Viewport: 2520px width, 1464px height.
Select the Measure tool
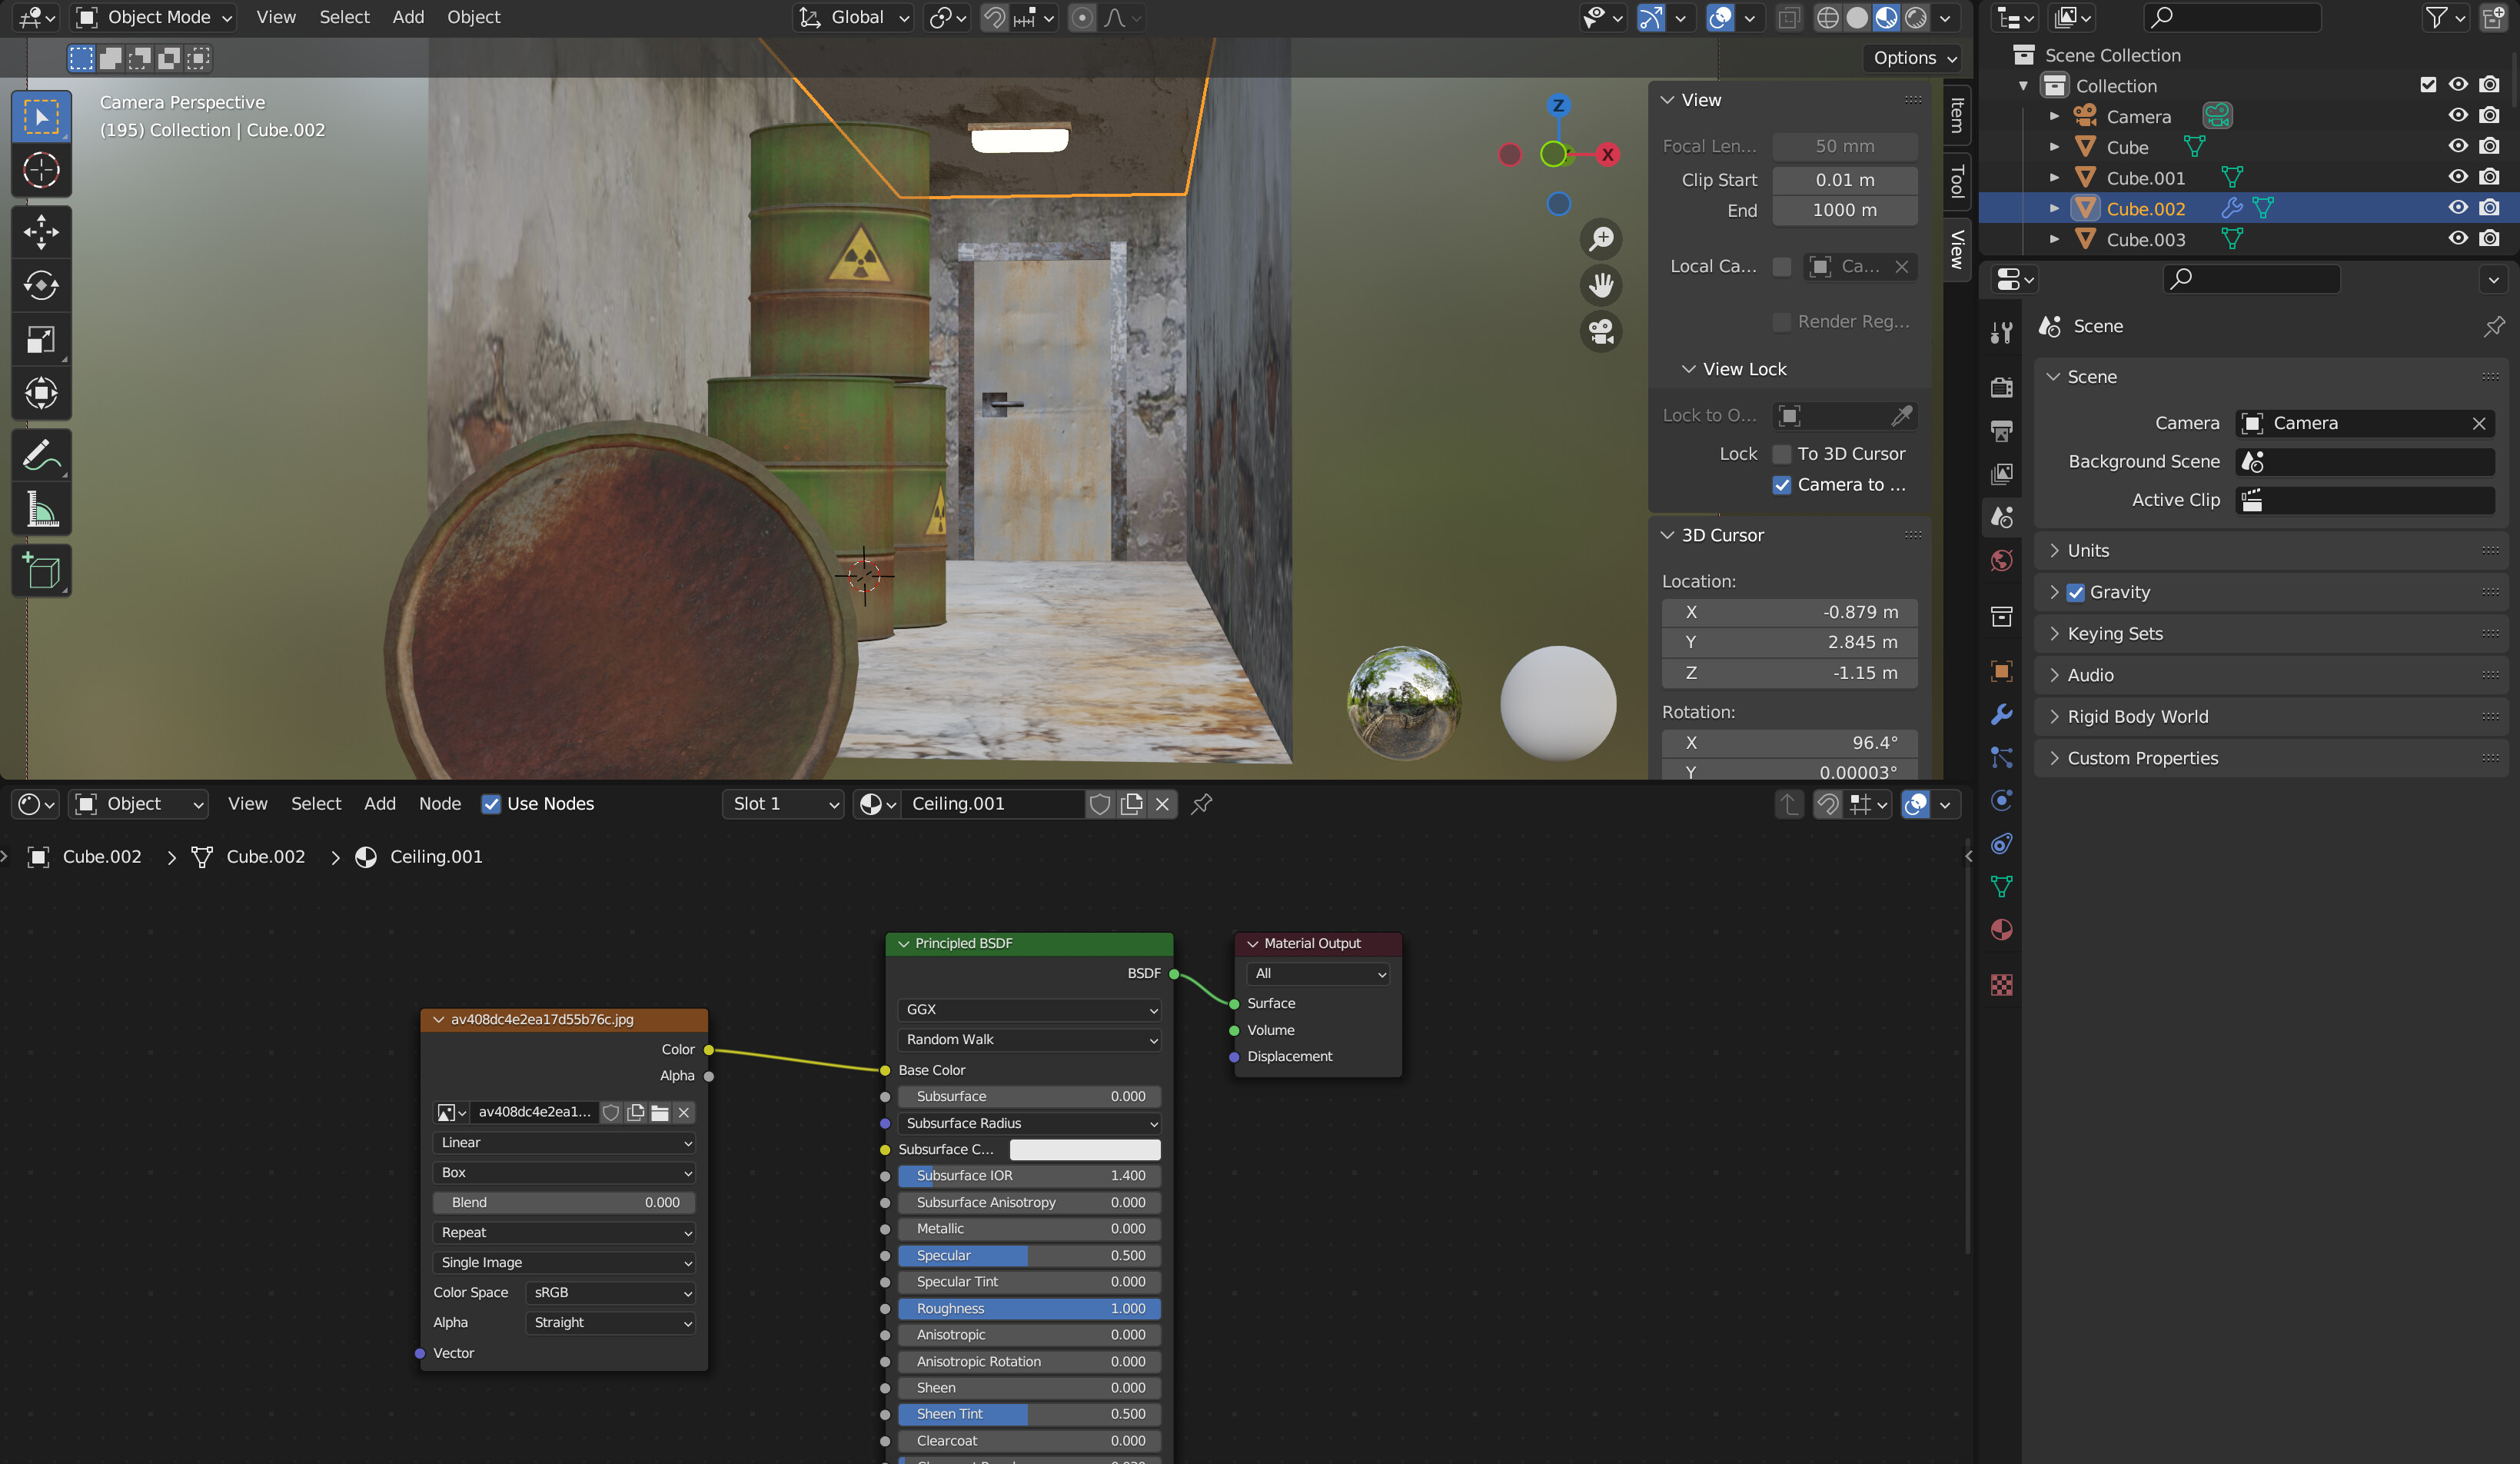41,509
